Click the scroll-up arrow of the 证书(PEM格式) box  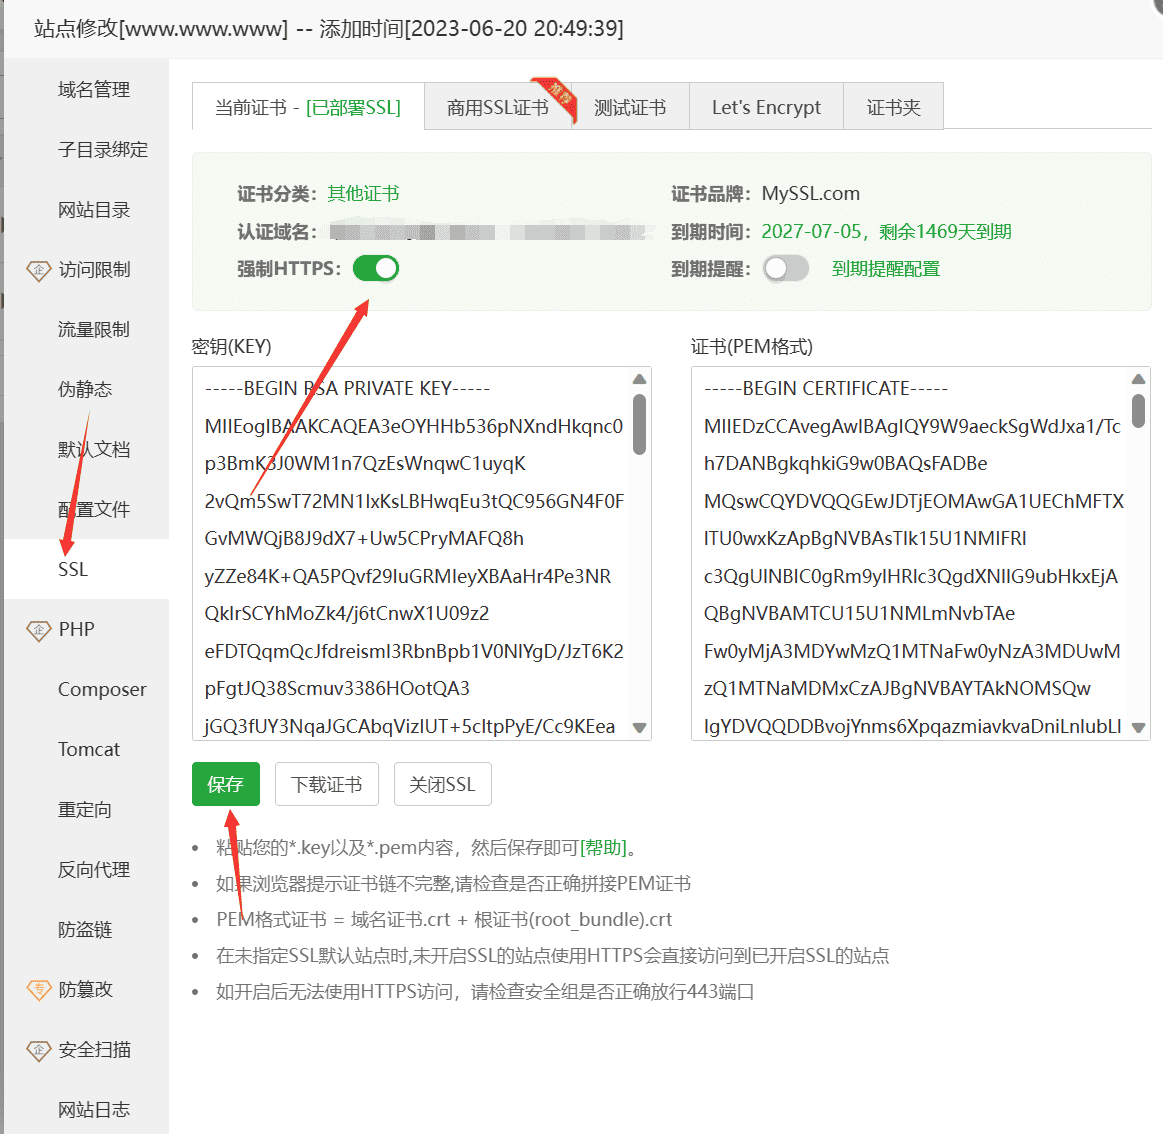[x=1139, y=378]
